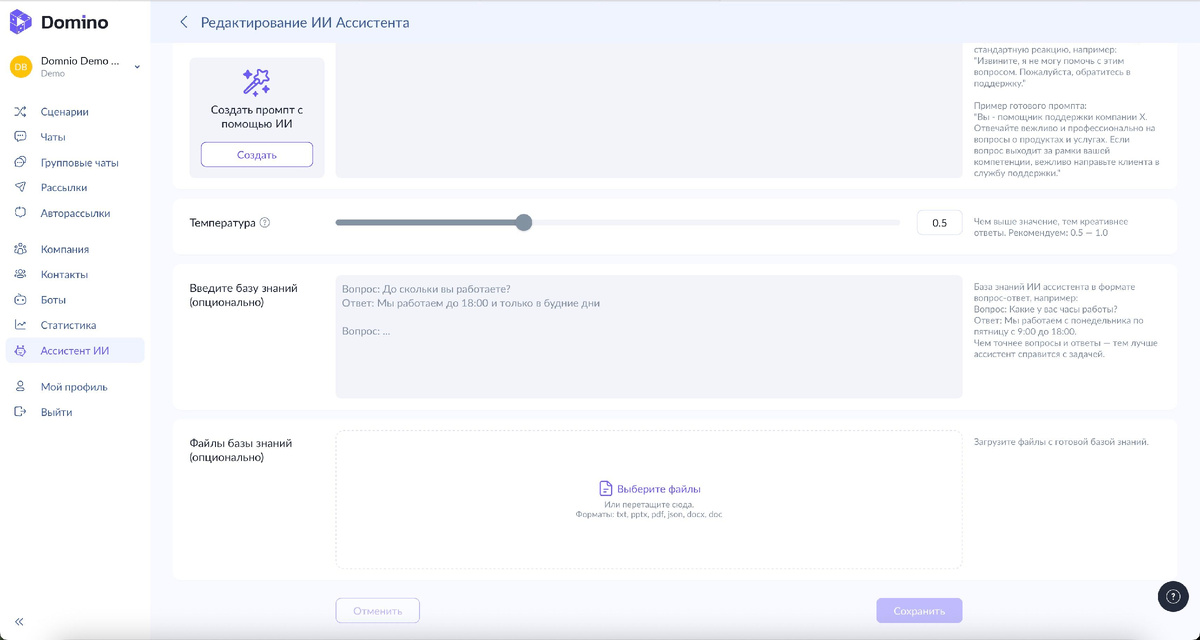
Task: Open Рассылки using the paper plane icon
Action: (22, 187)
